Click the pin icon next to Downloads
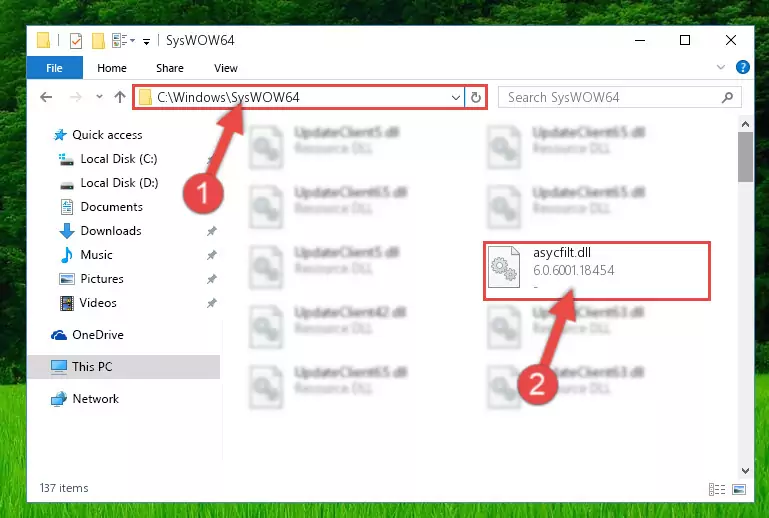The image size is (769, 518). click(211, 231)
